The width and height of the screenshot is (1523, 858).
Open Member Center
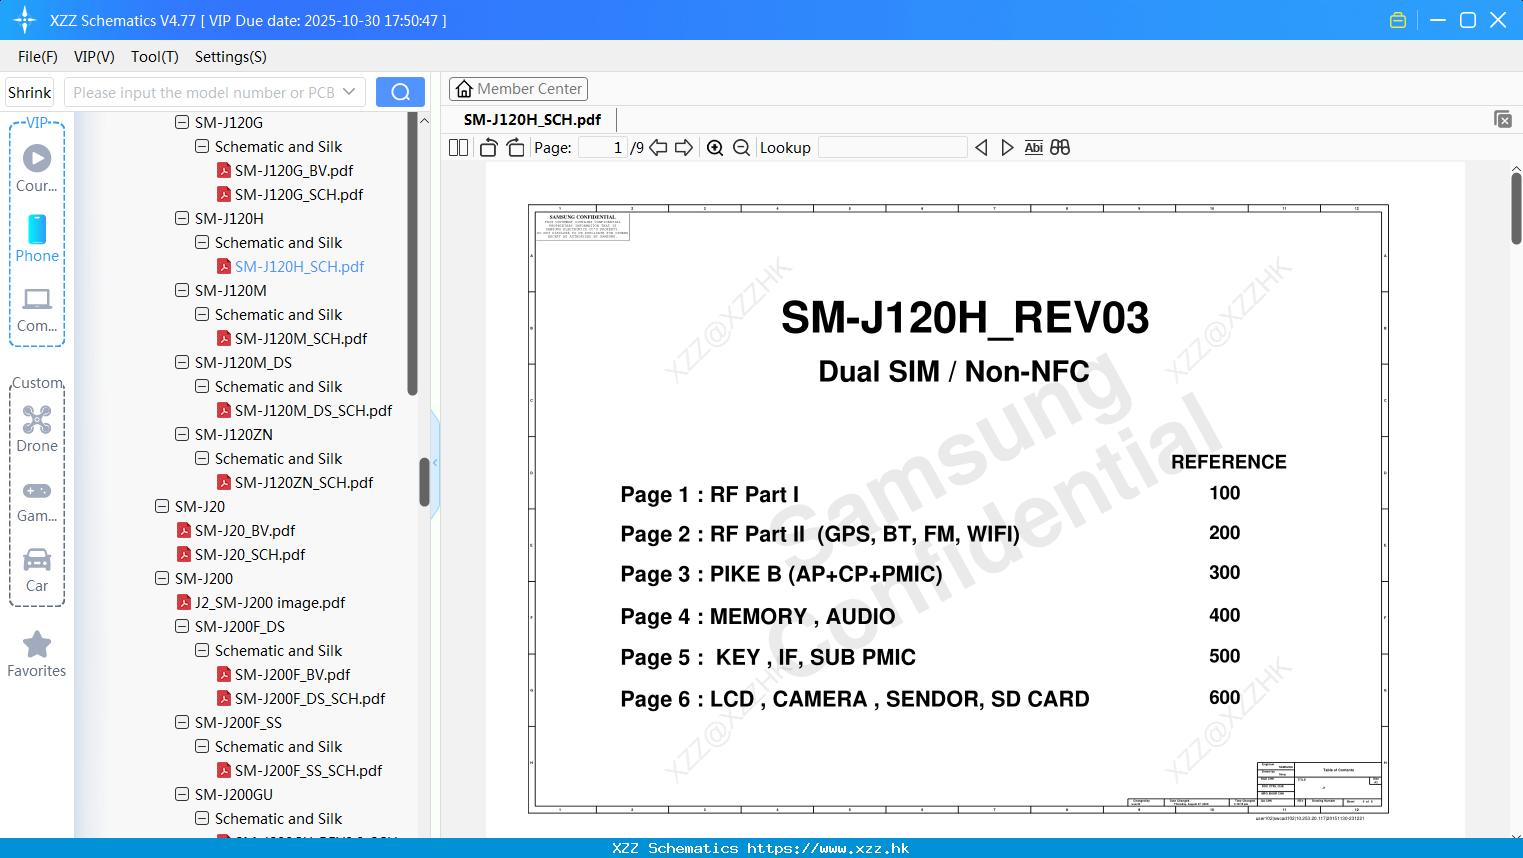[x=518, y=89]
